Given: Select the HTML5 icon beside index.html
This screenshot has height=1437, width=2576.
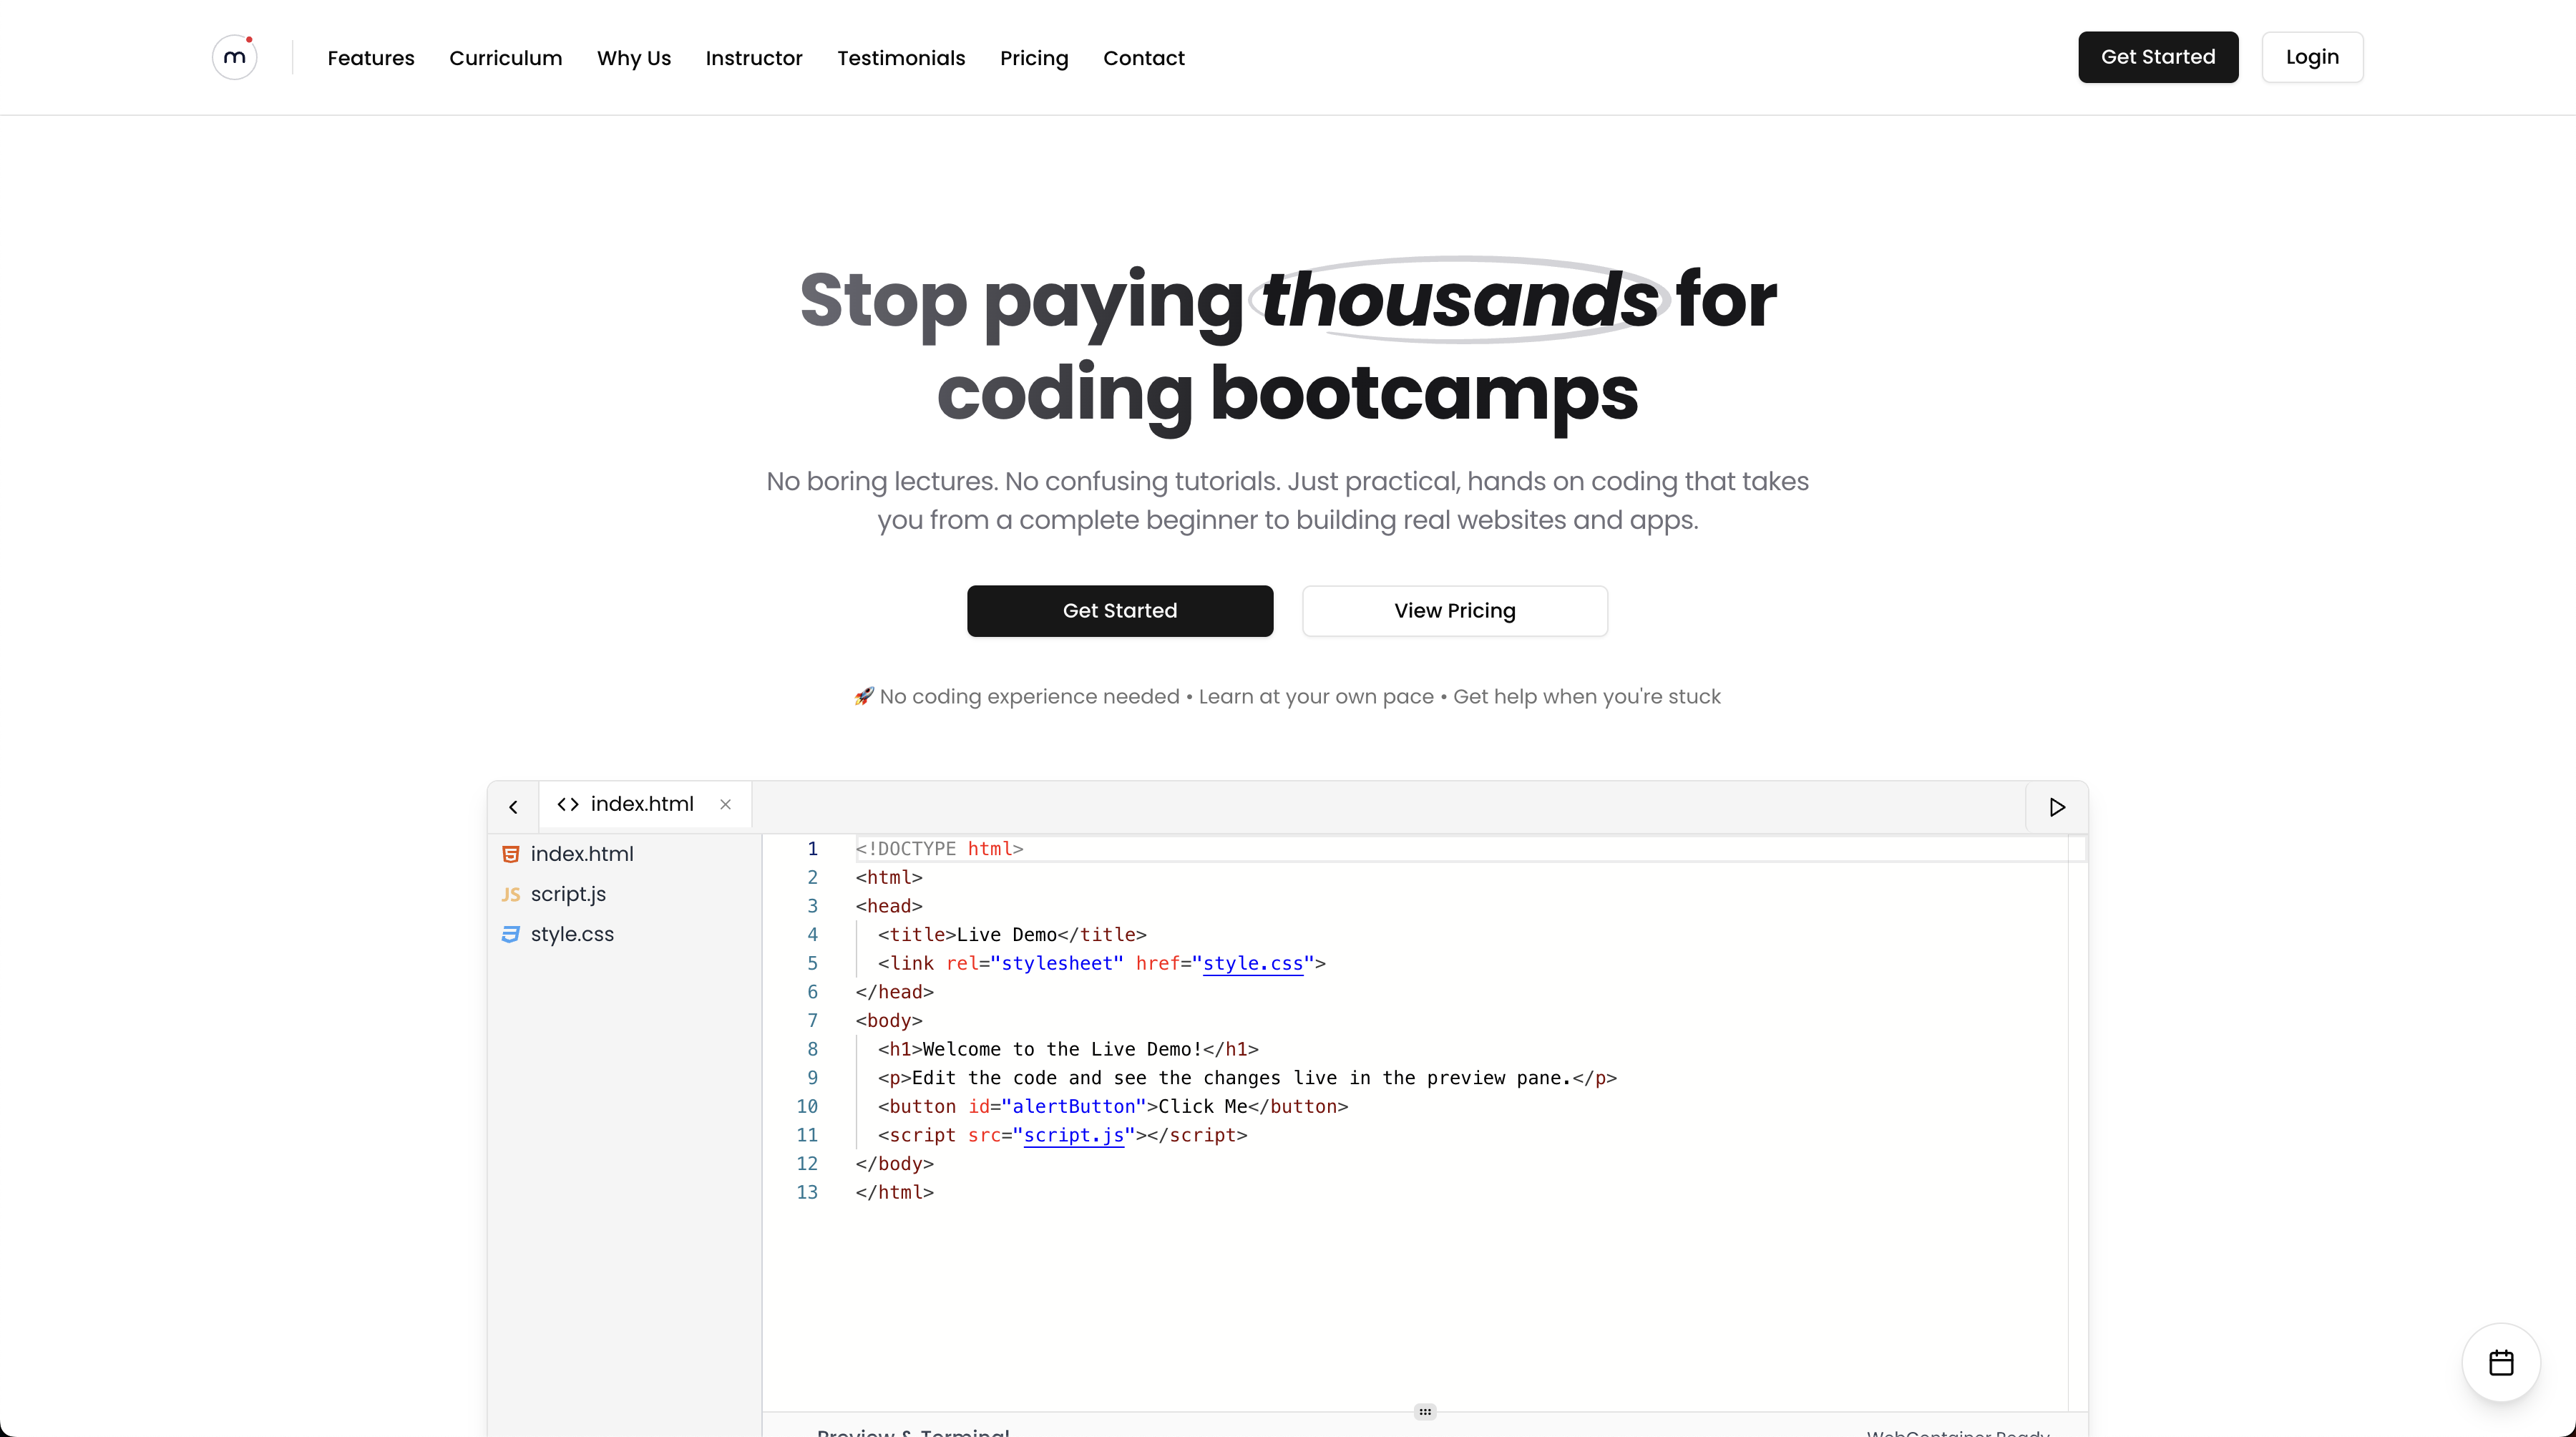Looking at the screenshot, I should 511,854.
